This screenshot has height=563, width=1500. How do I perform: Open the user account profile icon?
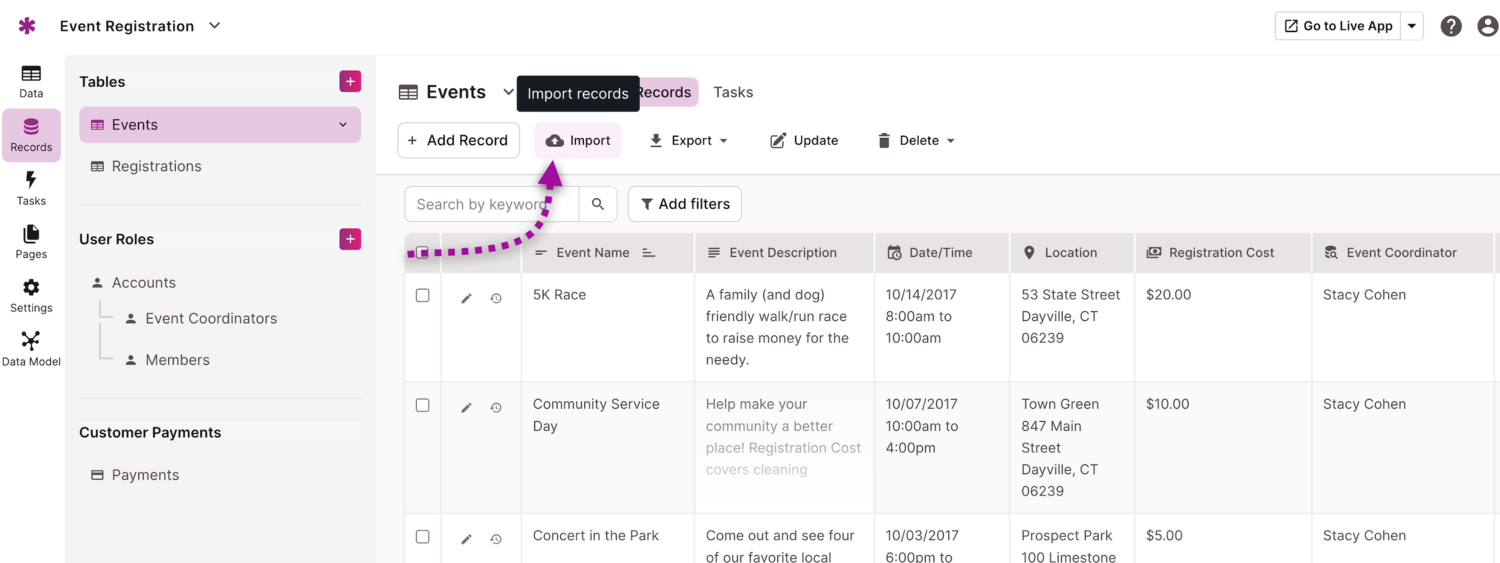(1488, 26)
